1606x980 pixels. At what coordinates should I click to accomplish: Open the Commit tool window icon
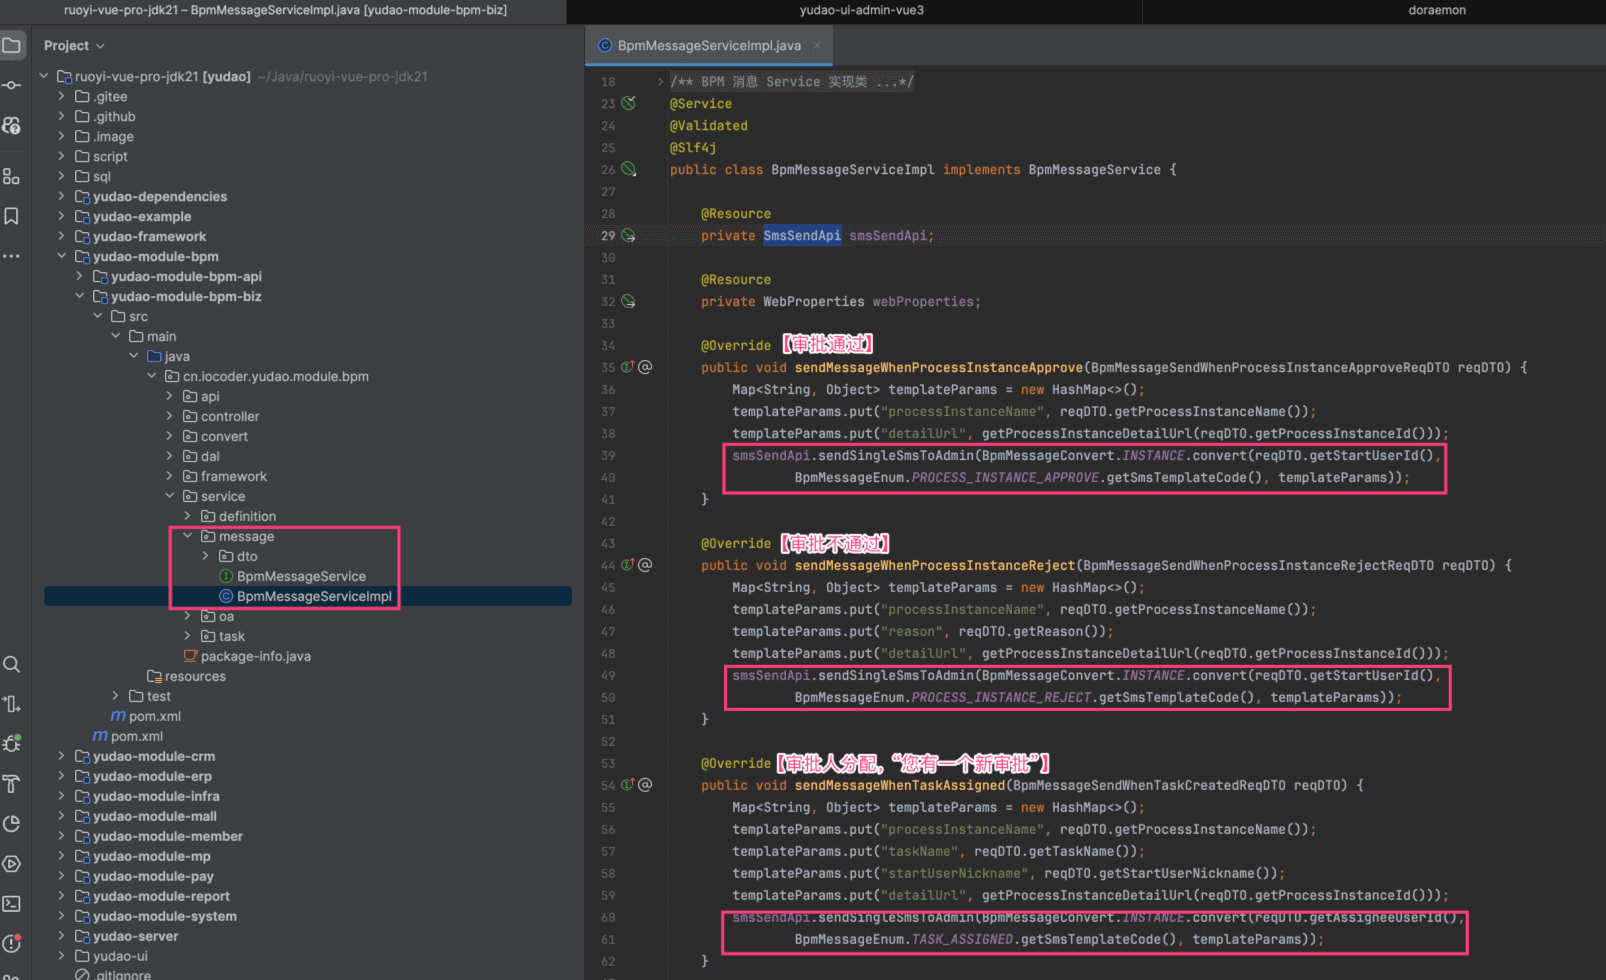click(x=12, y=85)
